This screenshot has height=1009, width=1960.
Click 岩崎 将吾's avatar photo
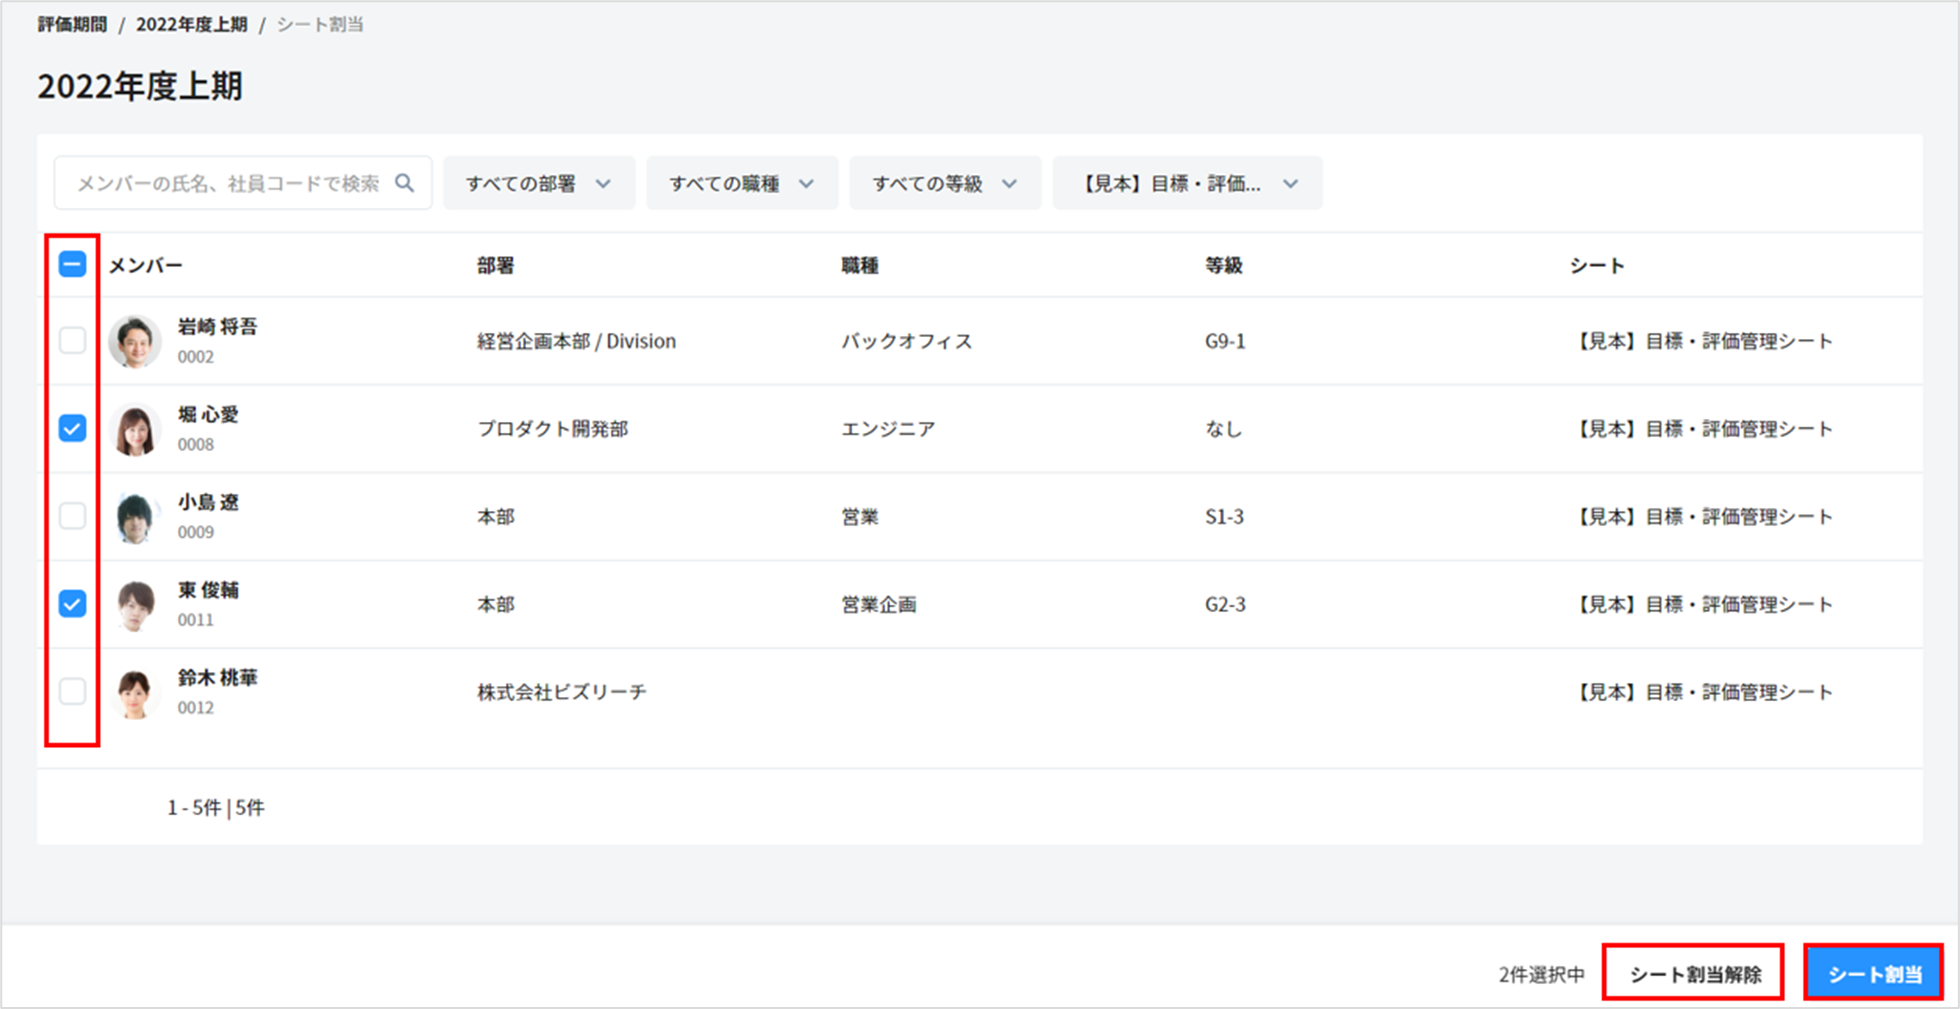[135, 341]
